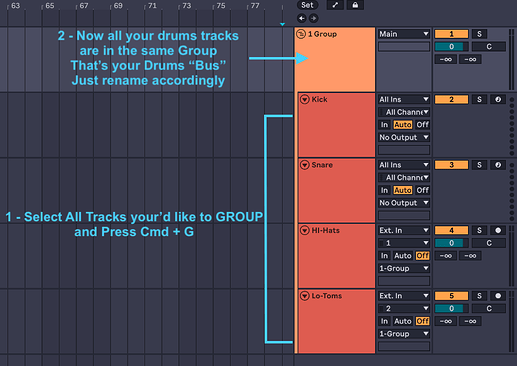Viewport: 517px width, 366px height.
Task: Click Group track pan control C
Action: pos(489,47)
